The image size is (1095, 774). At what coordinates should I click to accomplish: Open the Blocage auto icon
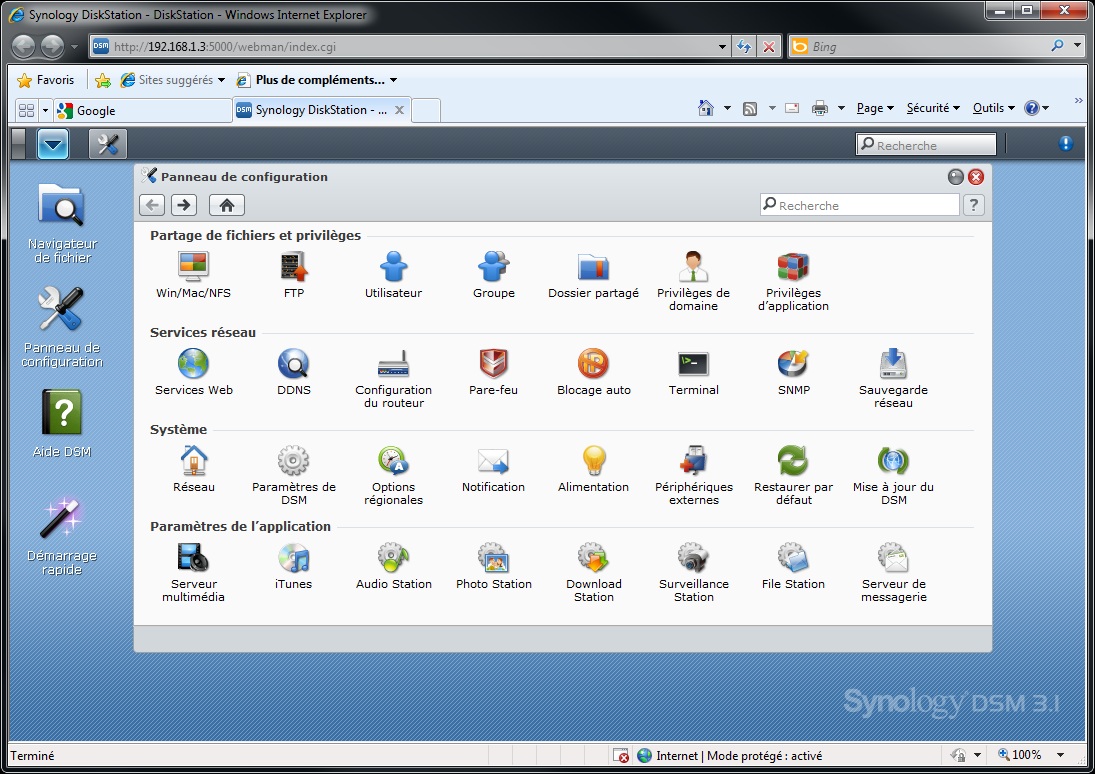coord(594,363)
